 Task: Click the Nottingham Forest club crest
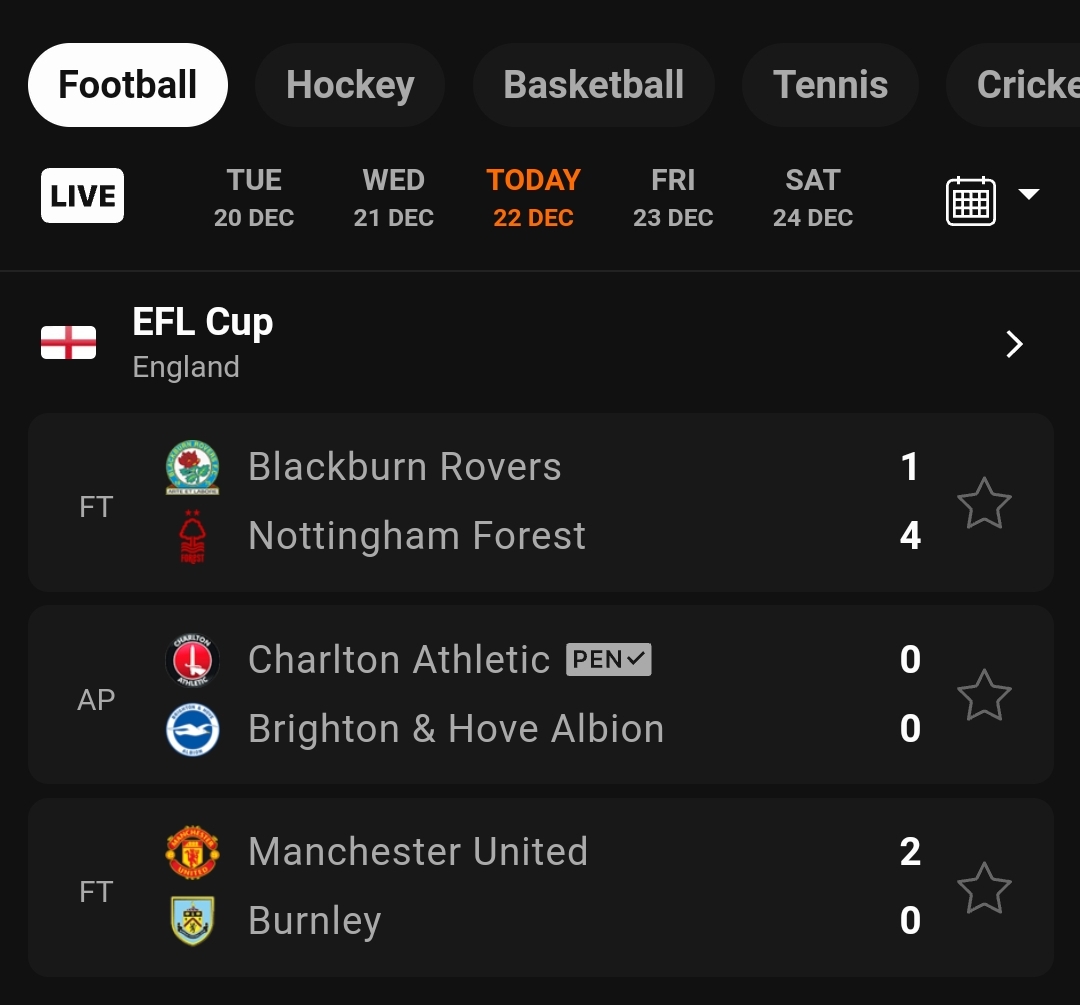coord(193,536)
